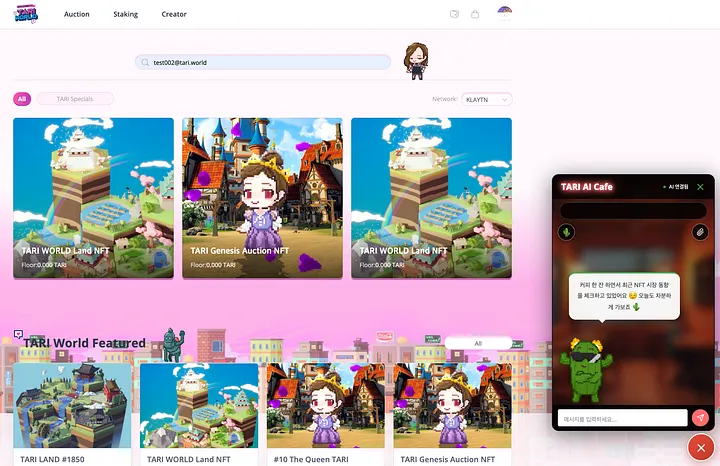Select the TARI Specials filter
The width and height of the screenshot is (720, 466).
pyautogui.click(x=75, y=99)
